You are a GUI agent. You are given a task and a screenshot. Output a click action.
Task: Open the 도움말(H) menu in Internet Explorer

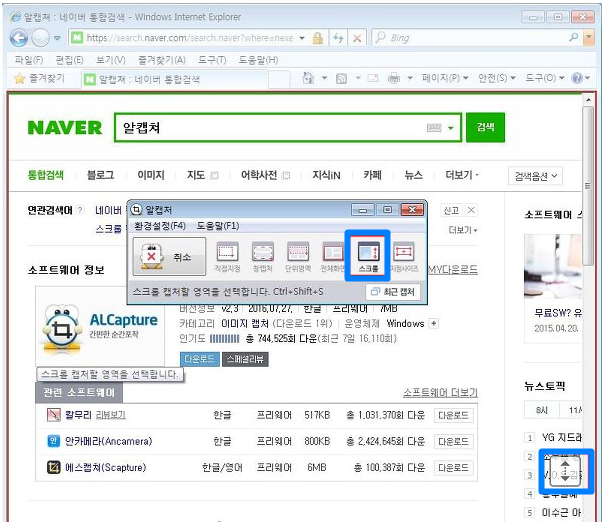pos(259,60)
